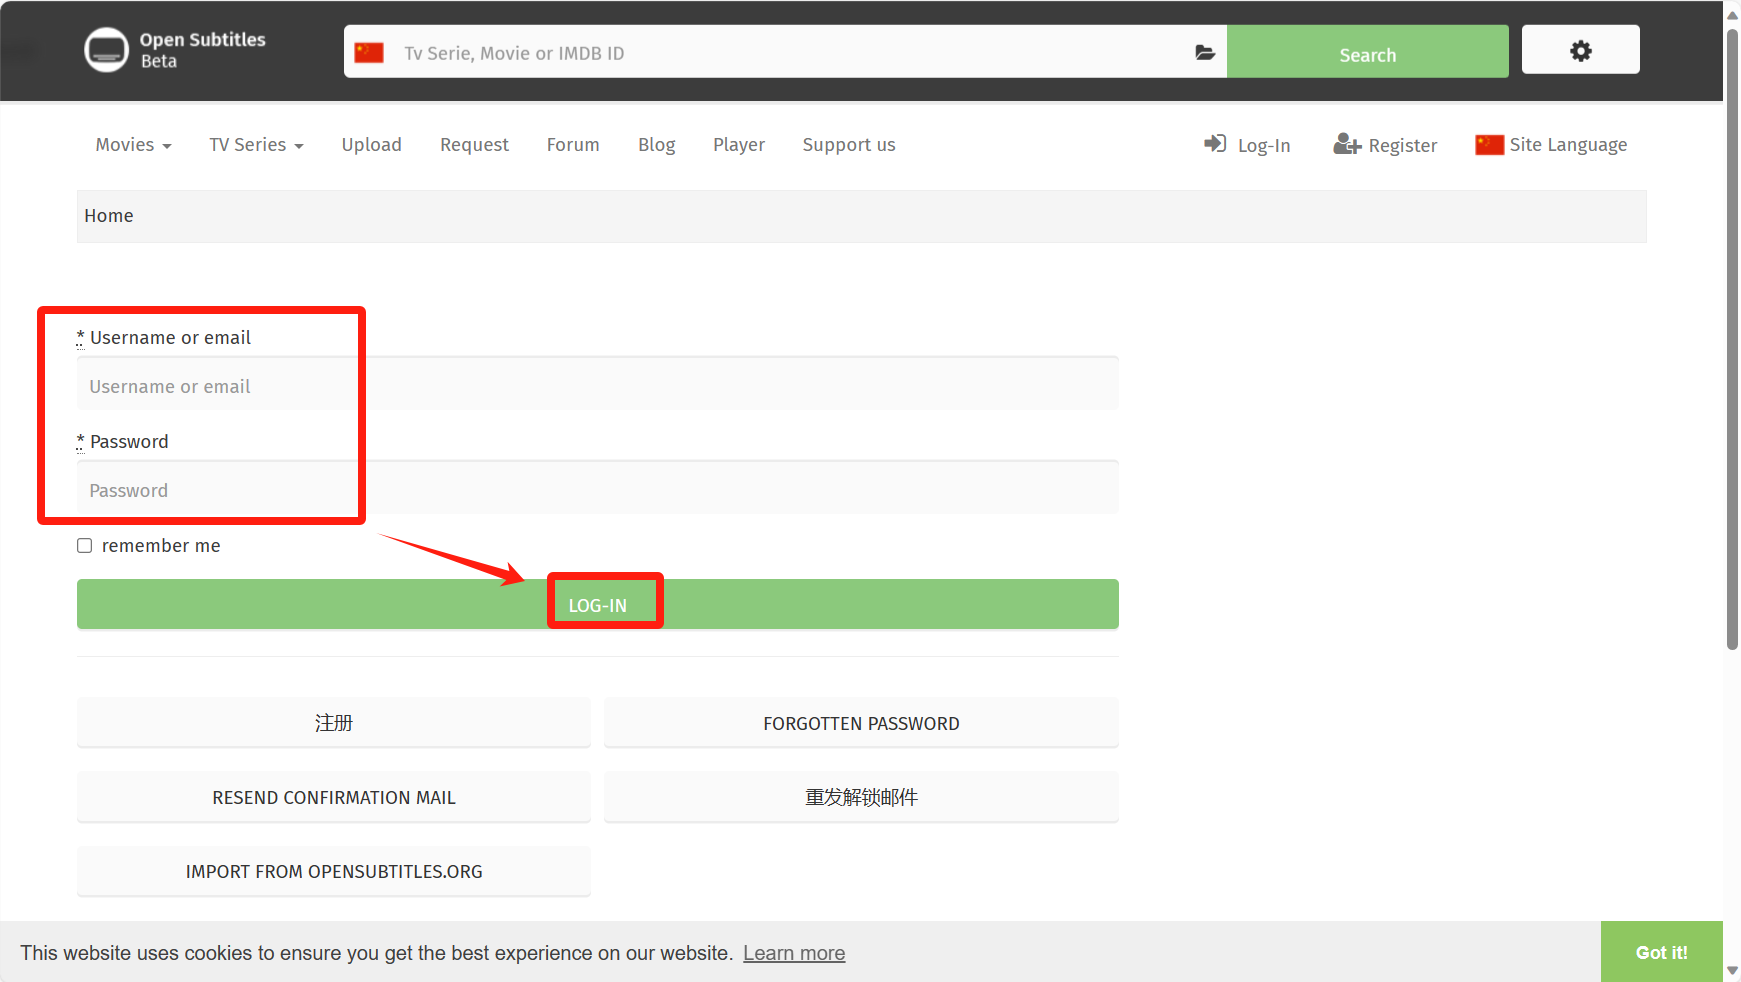1741x982 pixels.
Task: Click the Site Language flag icon
Action: click(1488, 144)
